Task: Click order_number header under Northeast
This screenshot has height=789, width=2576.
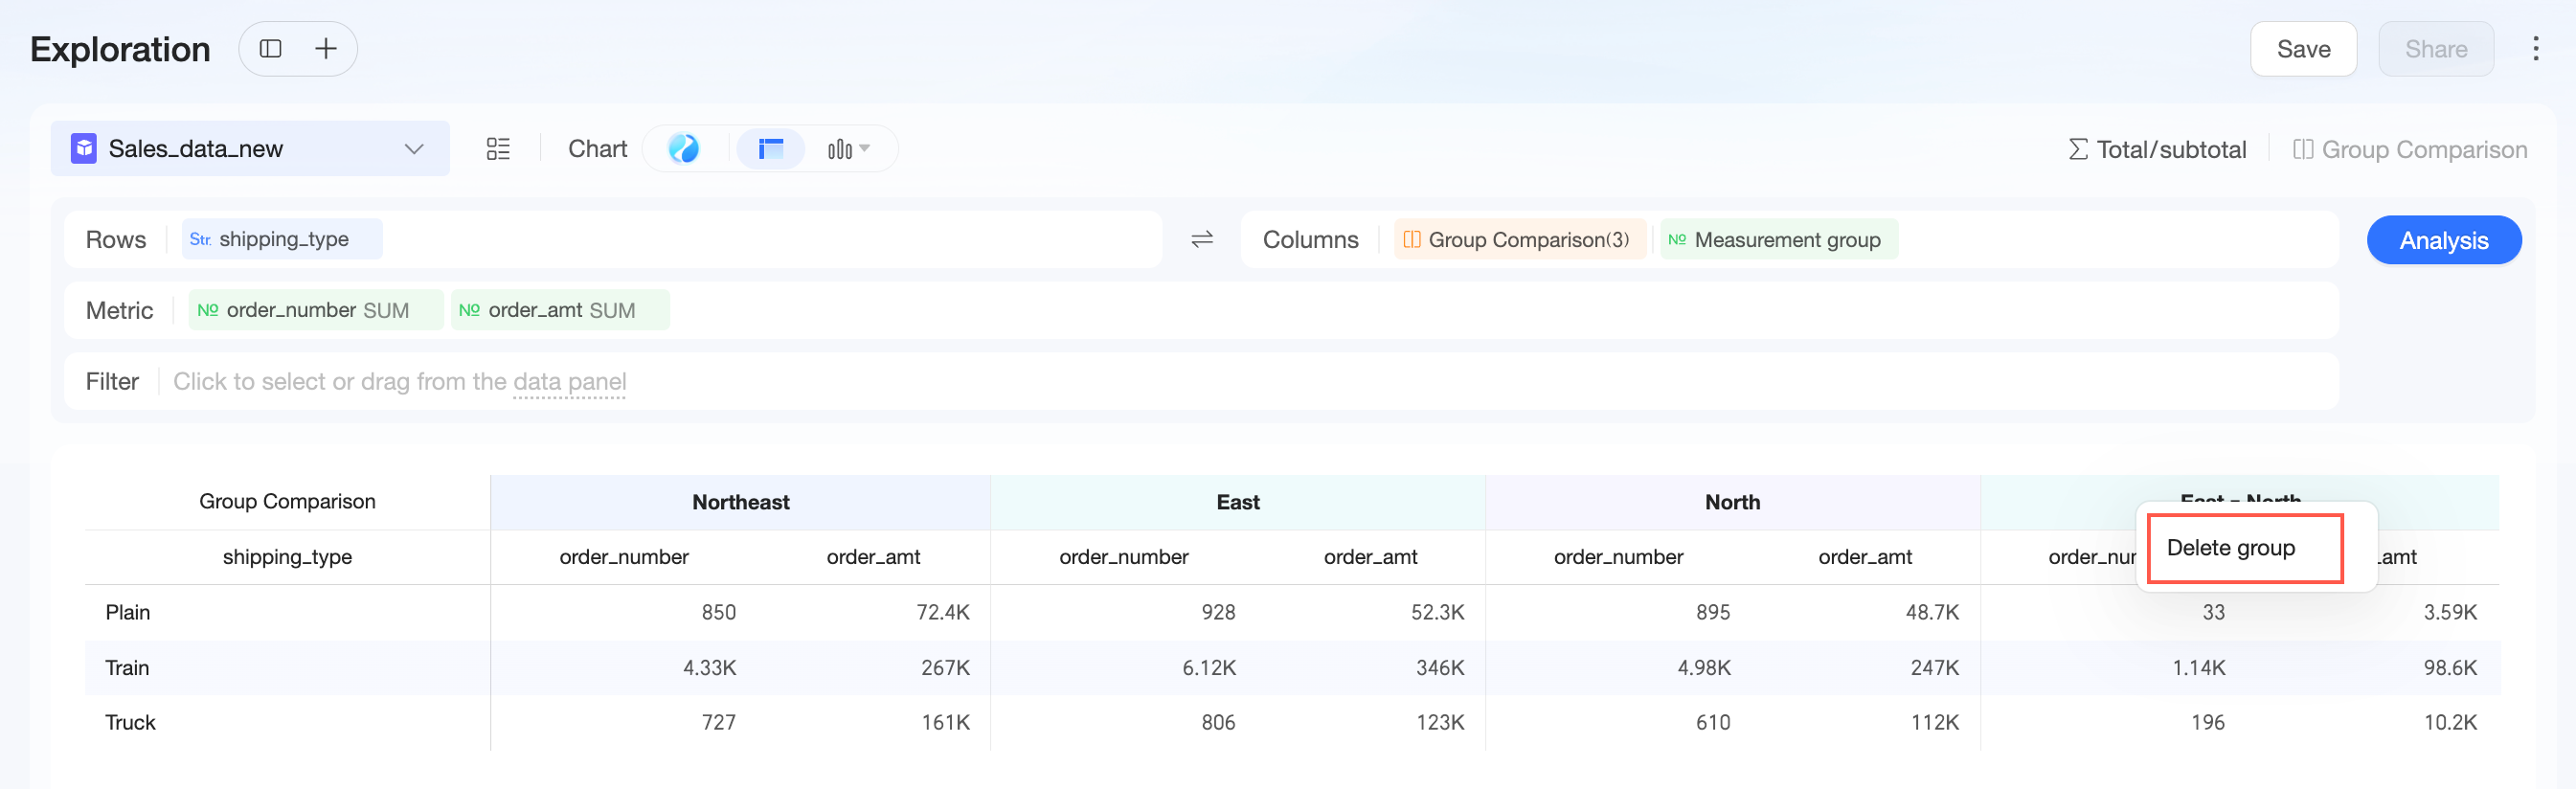Action: (624, 557)
